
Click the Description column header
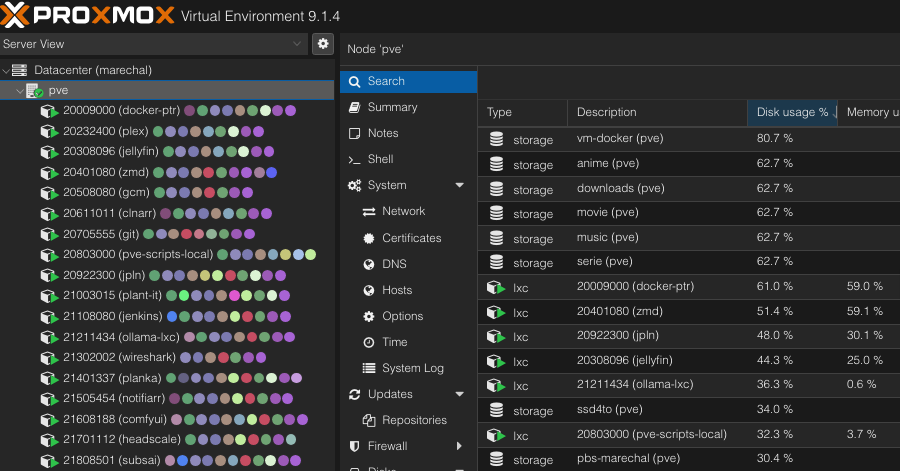click(x=606, y=112)
